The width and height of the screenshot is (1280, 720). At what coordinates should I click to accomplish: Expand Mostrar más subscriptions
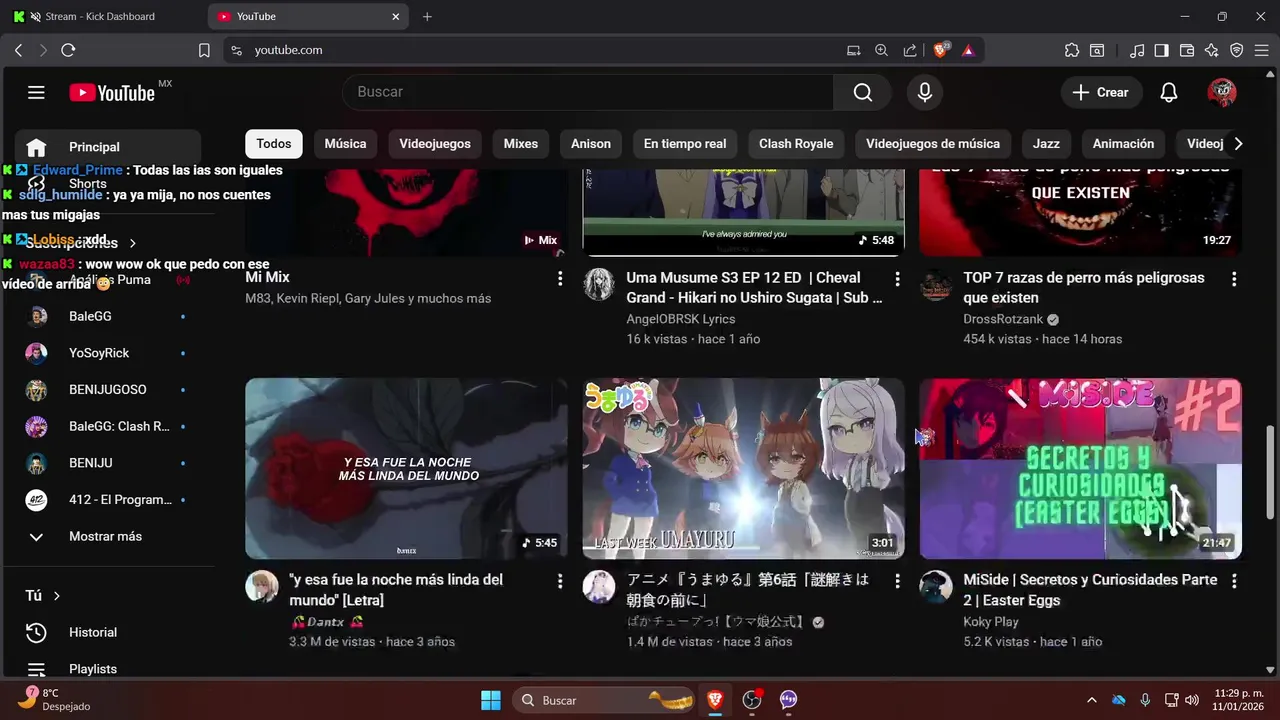click(x=108, y=536)
